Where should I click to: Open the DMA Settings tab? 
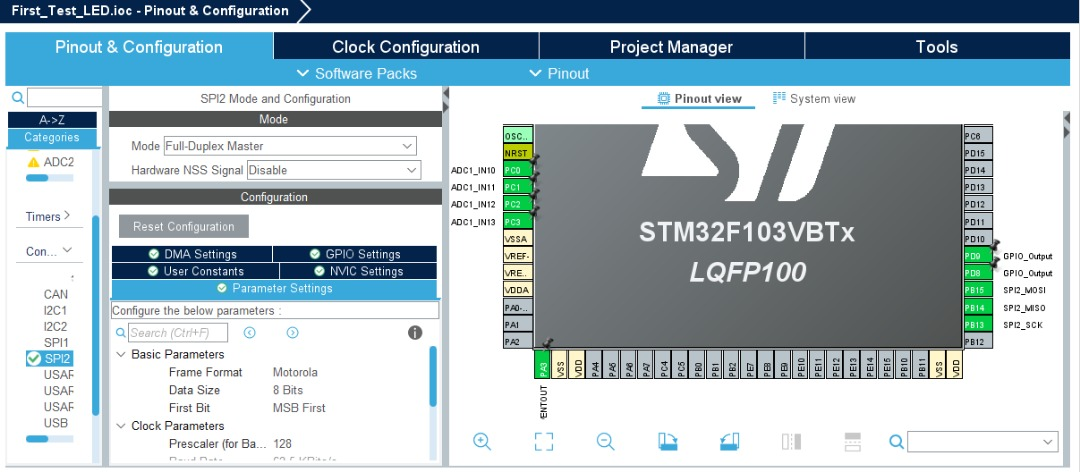point(192,254)
